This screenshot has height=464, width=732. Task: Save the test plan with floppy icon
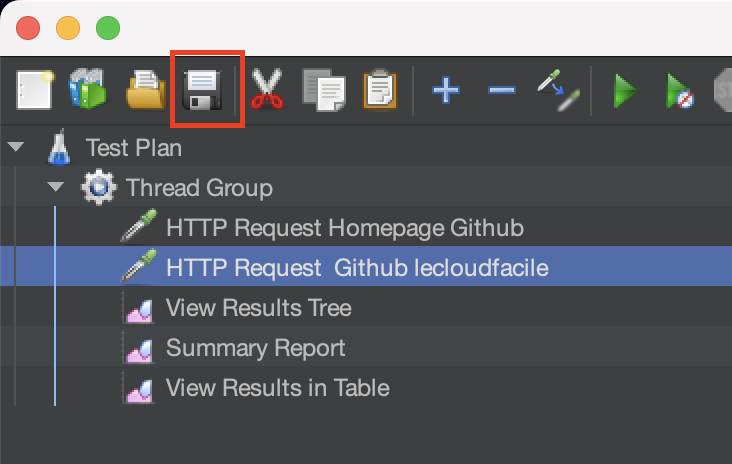click(202, 92)
